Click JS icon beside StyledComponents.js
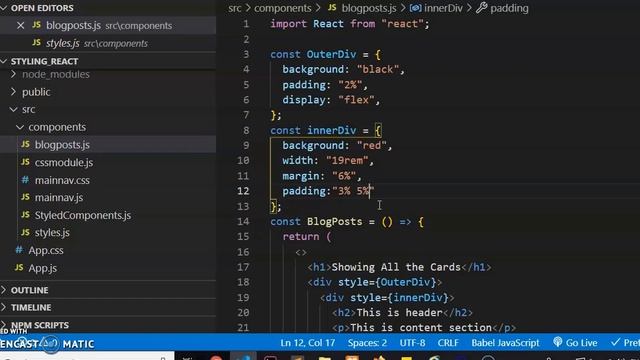Viewport: 640px width, 360px height. (x=25, y=215)
